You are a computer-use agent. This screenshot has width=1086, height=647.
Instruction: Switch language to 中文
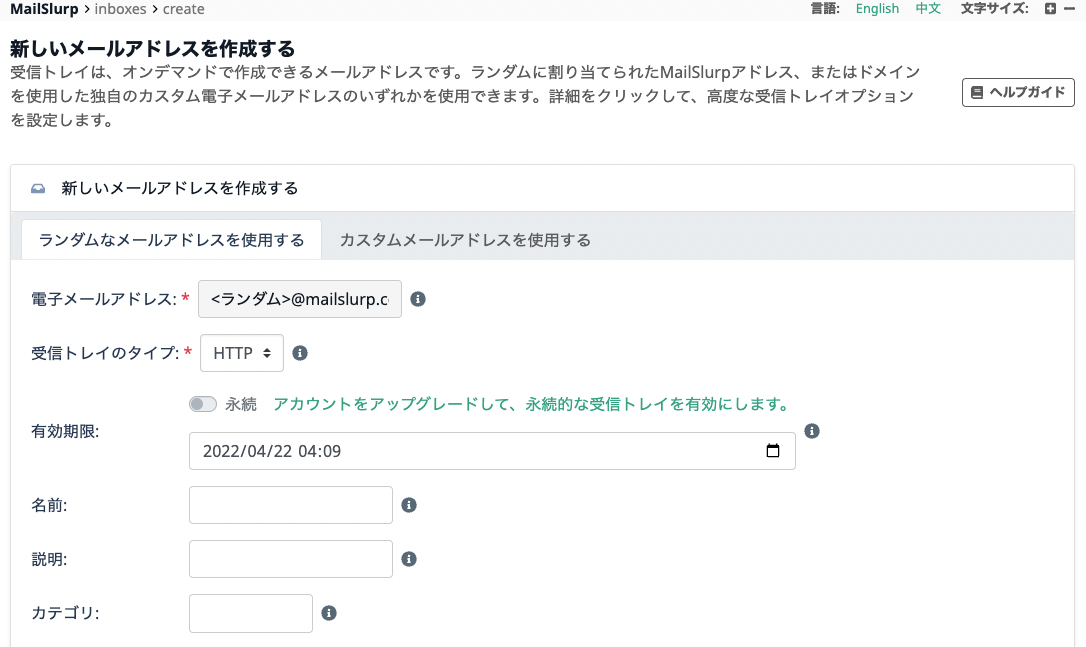point(928,9)
